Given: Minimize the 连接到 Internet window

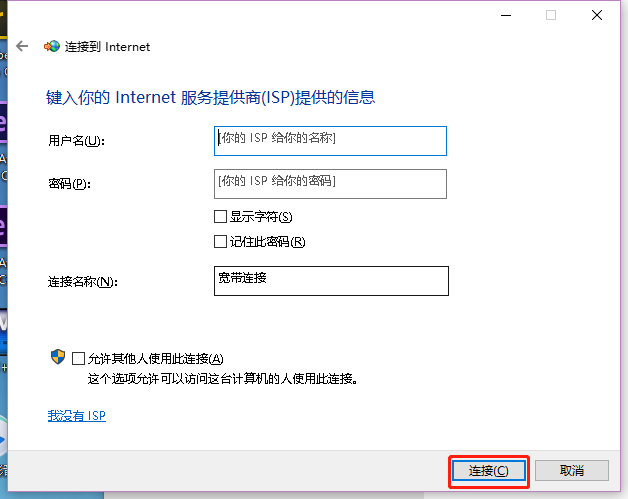Looking at the screenshot, I should pyautogui.click(x=506, y=15).
